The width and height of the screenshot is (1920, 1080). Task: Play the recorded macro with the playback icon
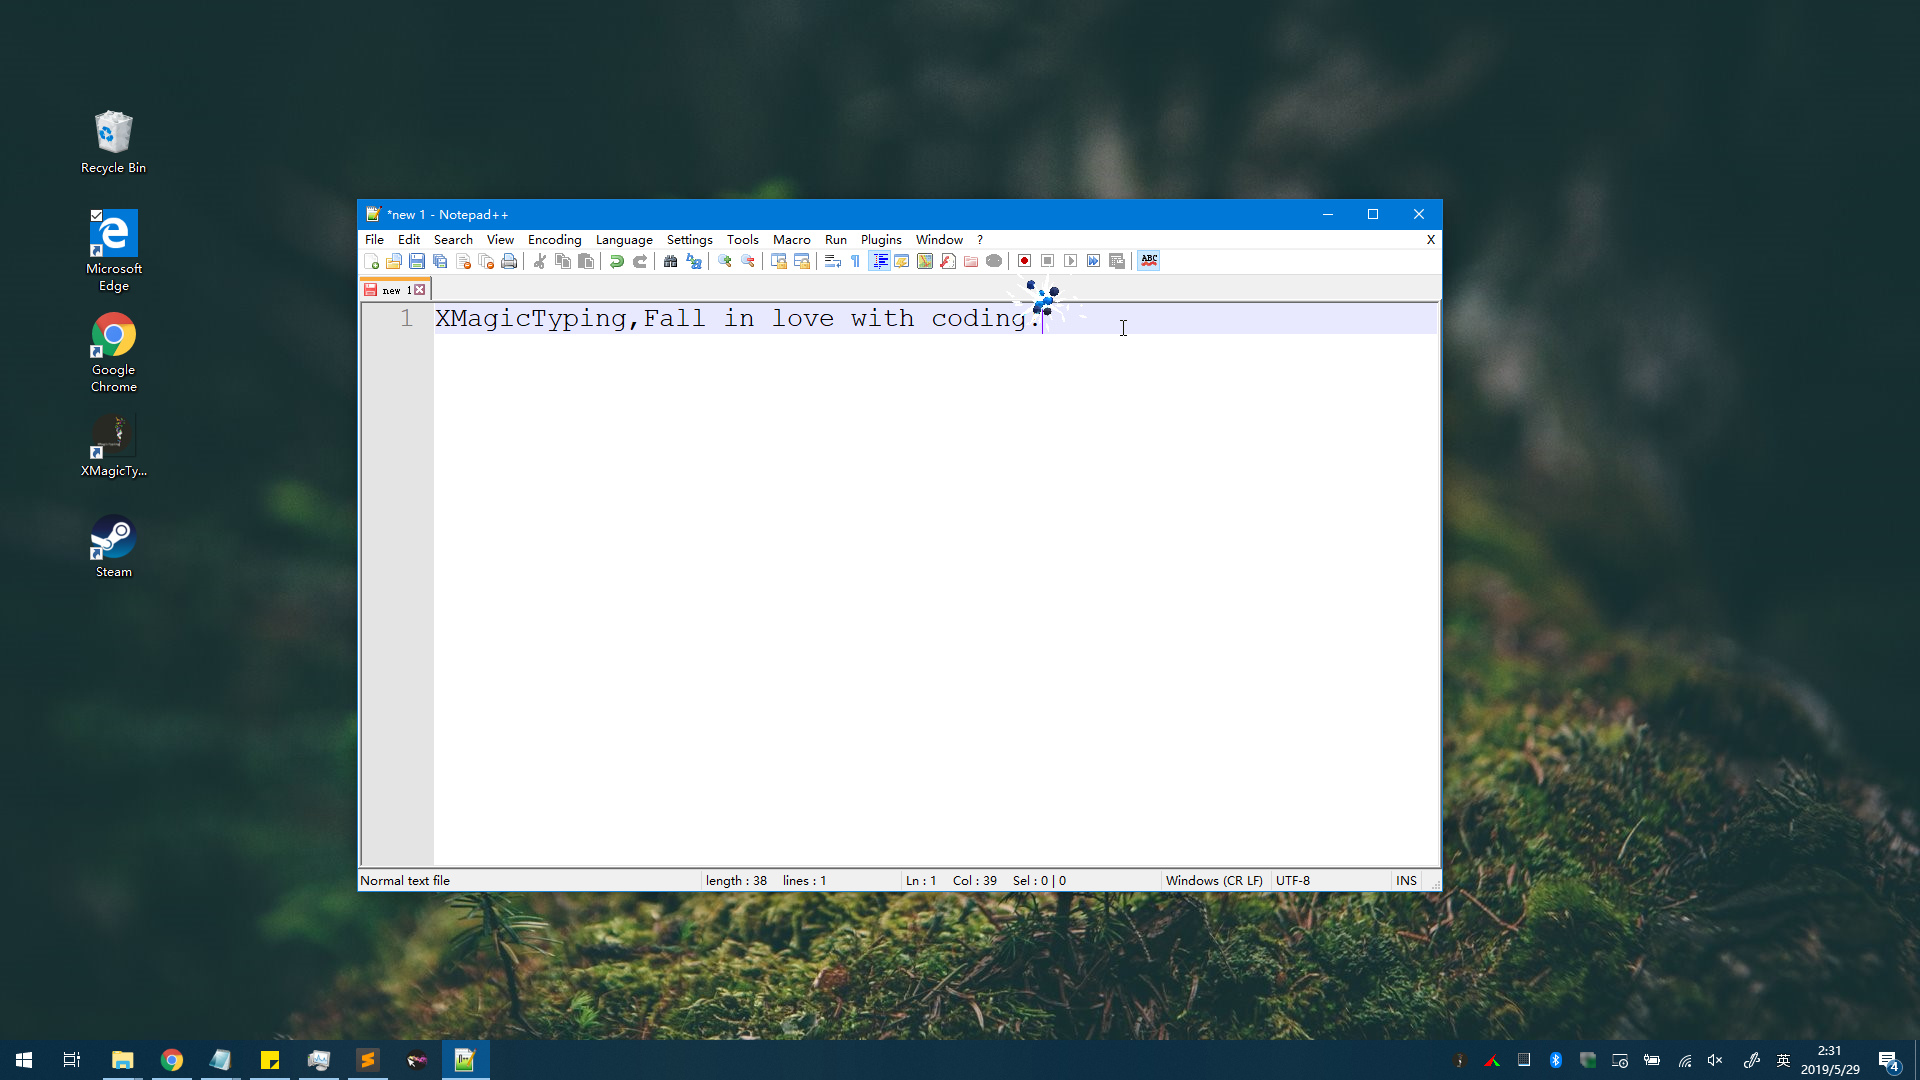click(x=1071, y=261)
